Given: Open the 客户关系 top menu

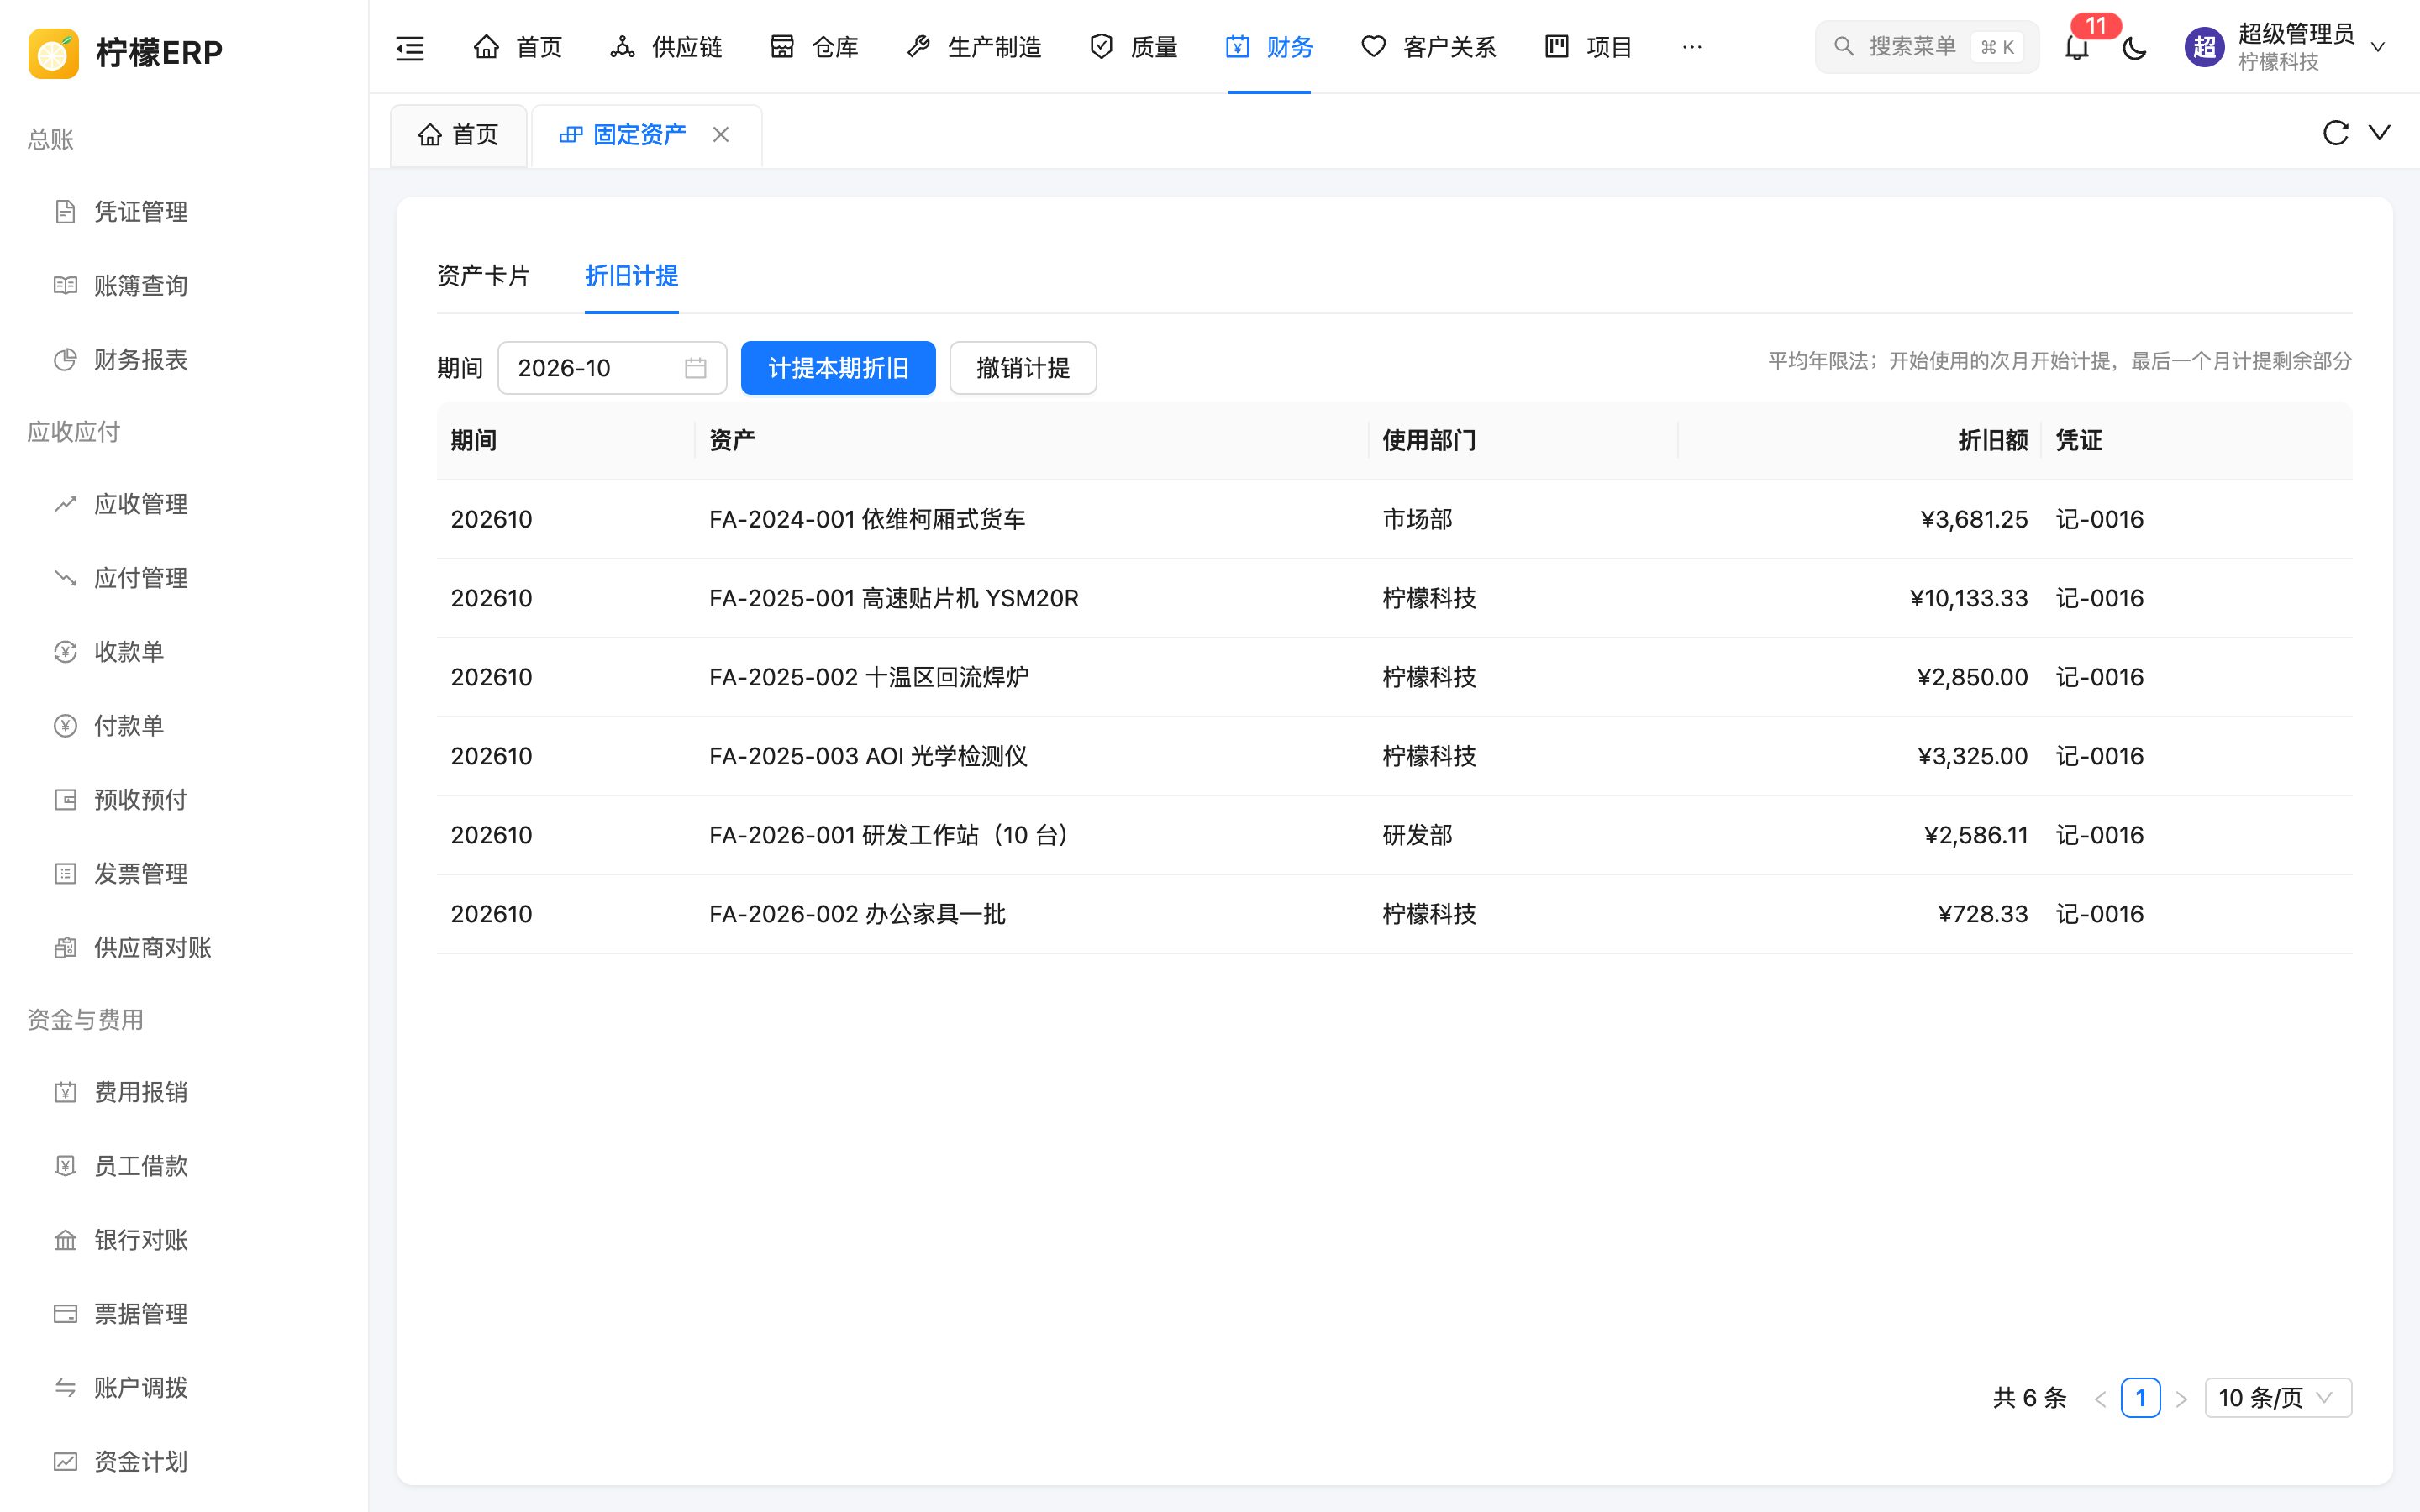Looking at the screenshot, I should [1428, 47].
